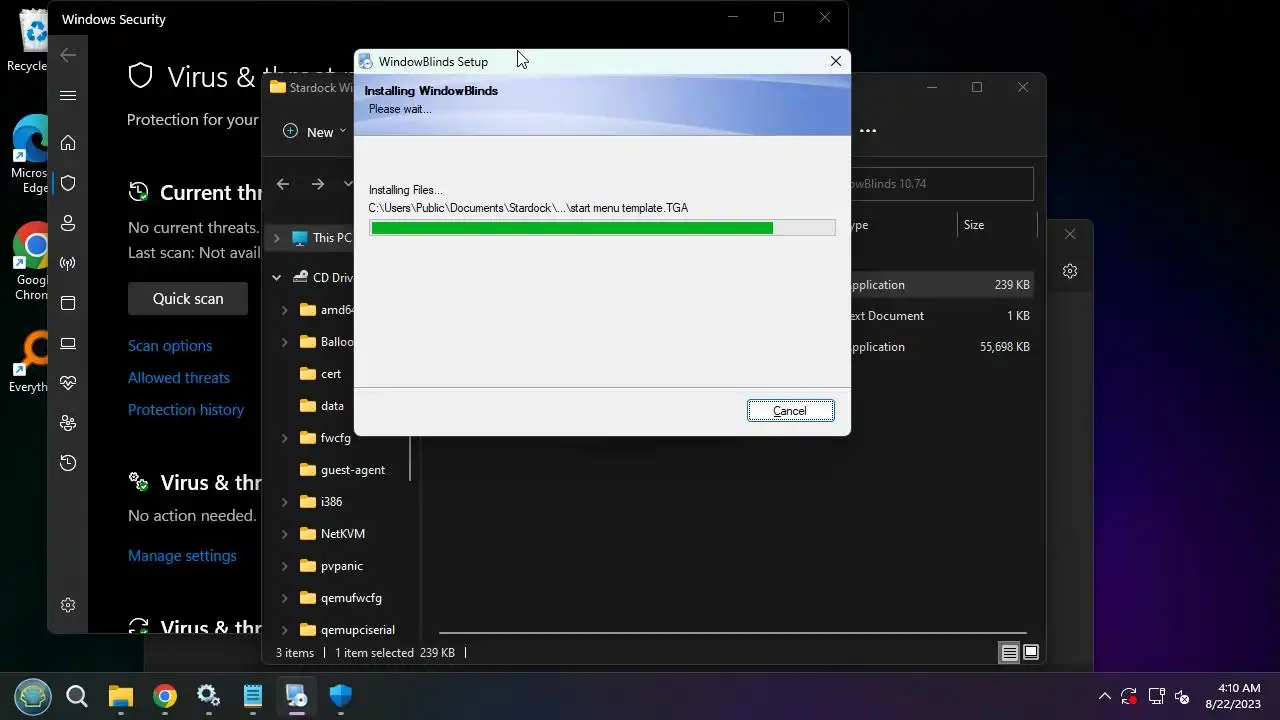Cancel the WindowBlinds installation
The width and height of the screenshot is (1280, 720).
790,411
